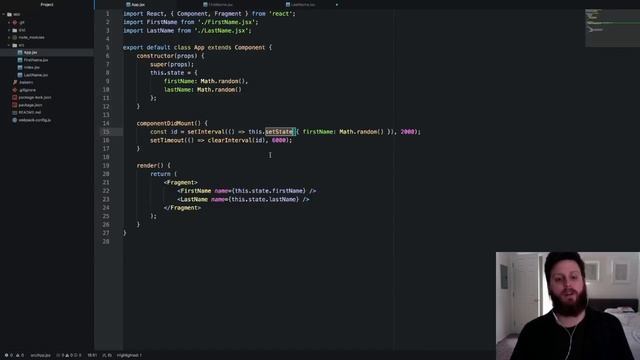Click the highlighted count in status bar
The image size is (640, 360).
pyautogui.click(x=129, y=355)
